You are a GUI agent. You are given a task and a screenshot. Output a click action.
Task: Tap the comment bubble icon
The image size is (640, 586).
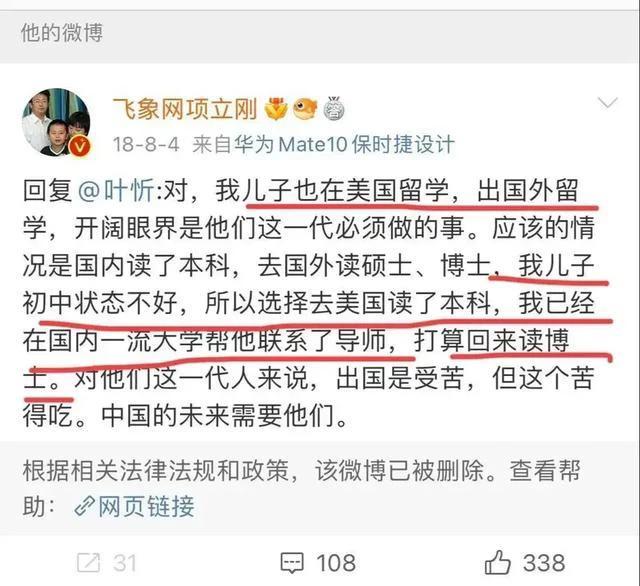tap(292, 563)
